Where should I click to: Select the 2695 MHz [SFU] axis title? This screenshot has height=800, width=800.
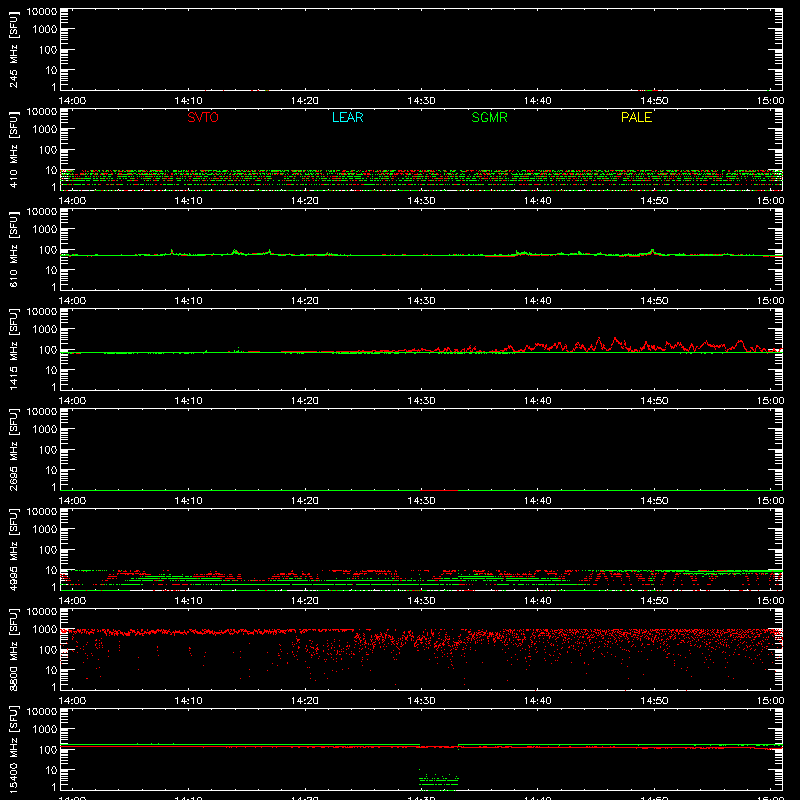13,449
